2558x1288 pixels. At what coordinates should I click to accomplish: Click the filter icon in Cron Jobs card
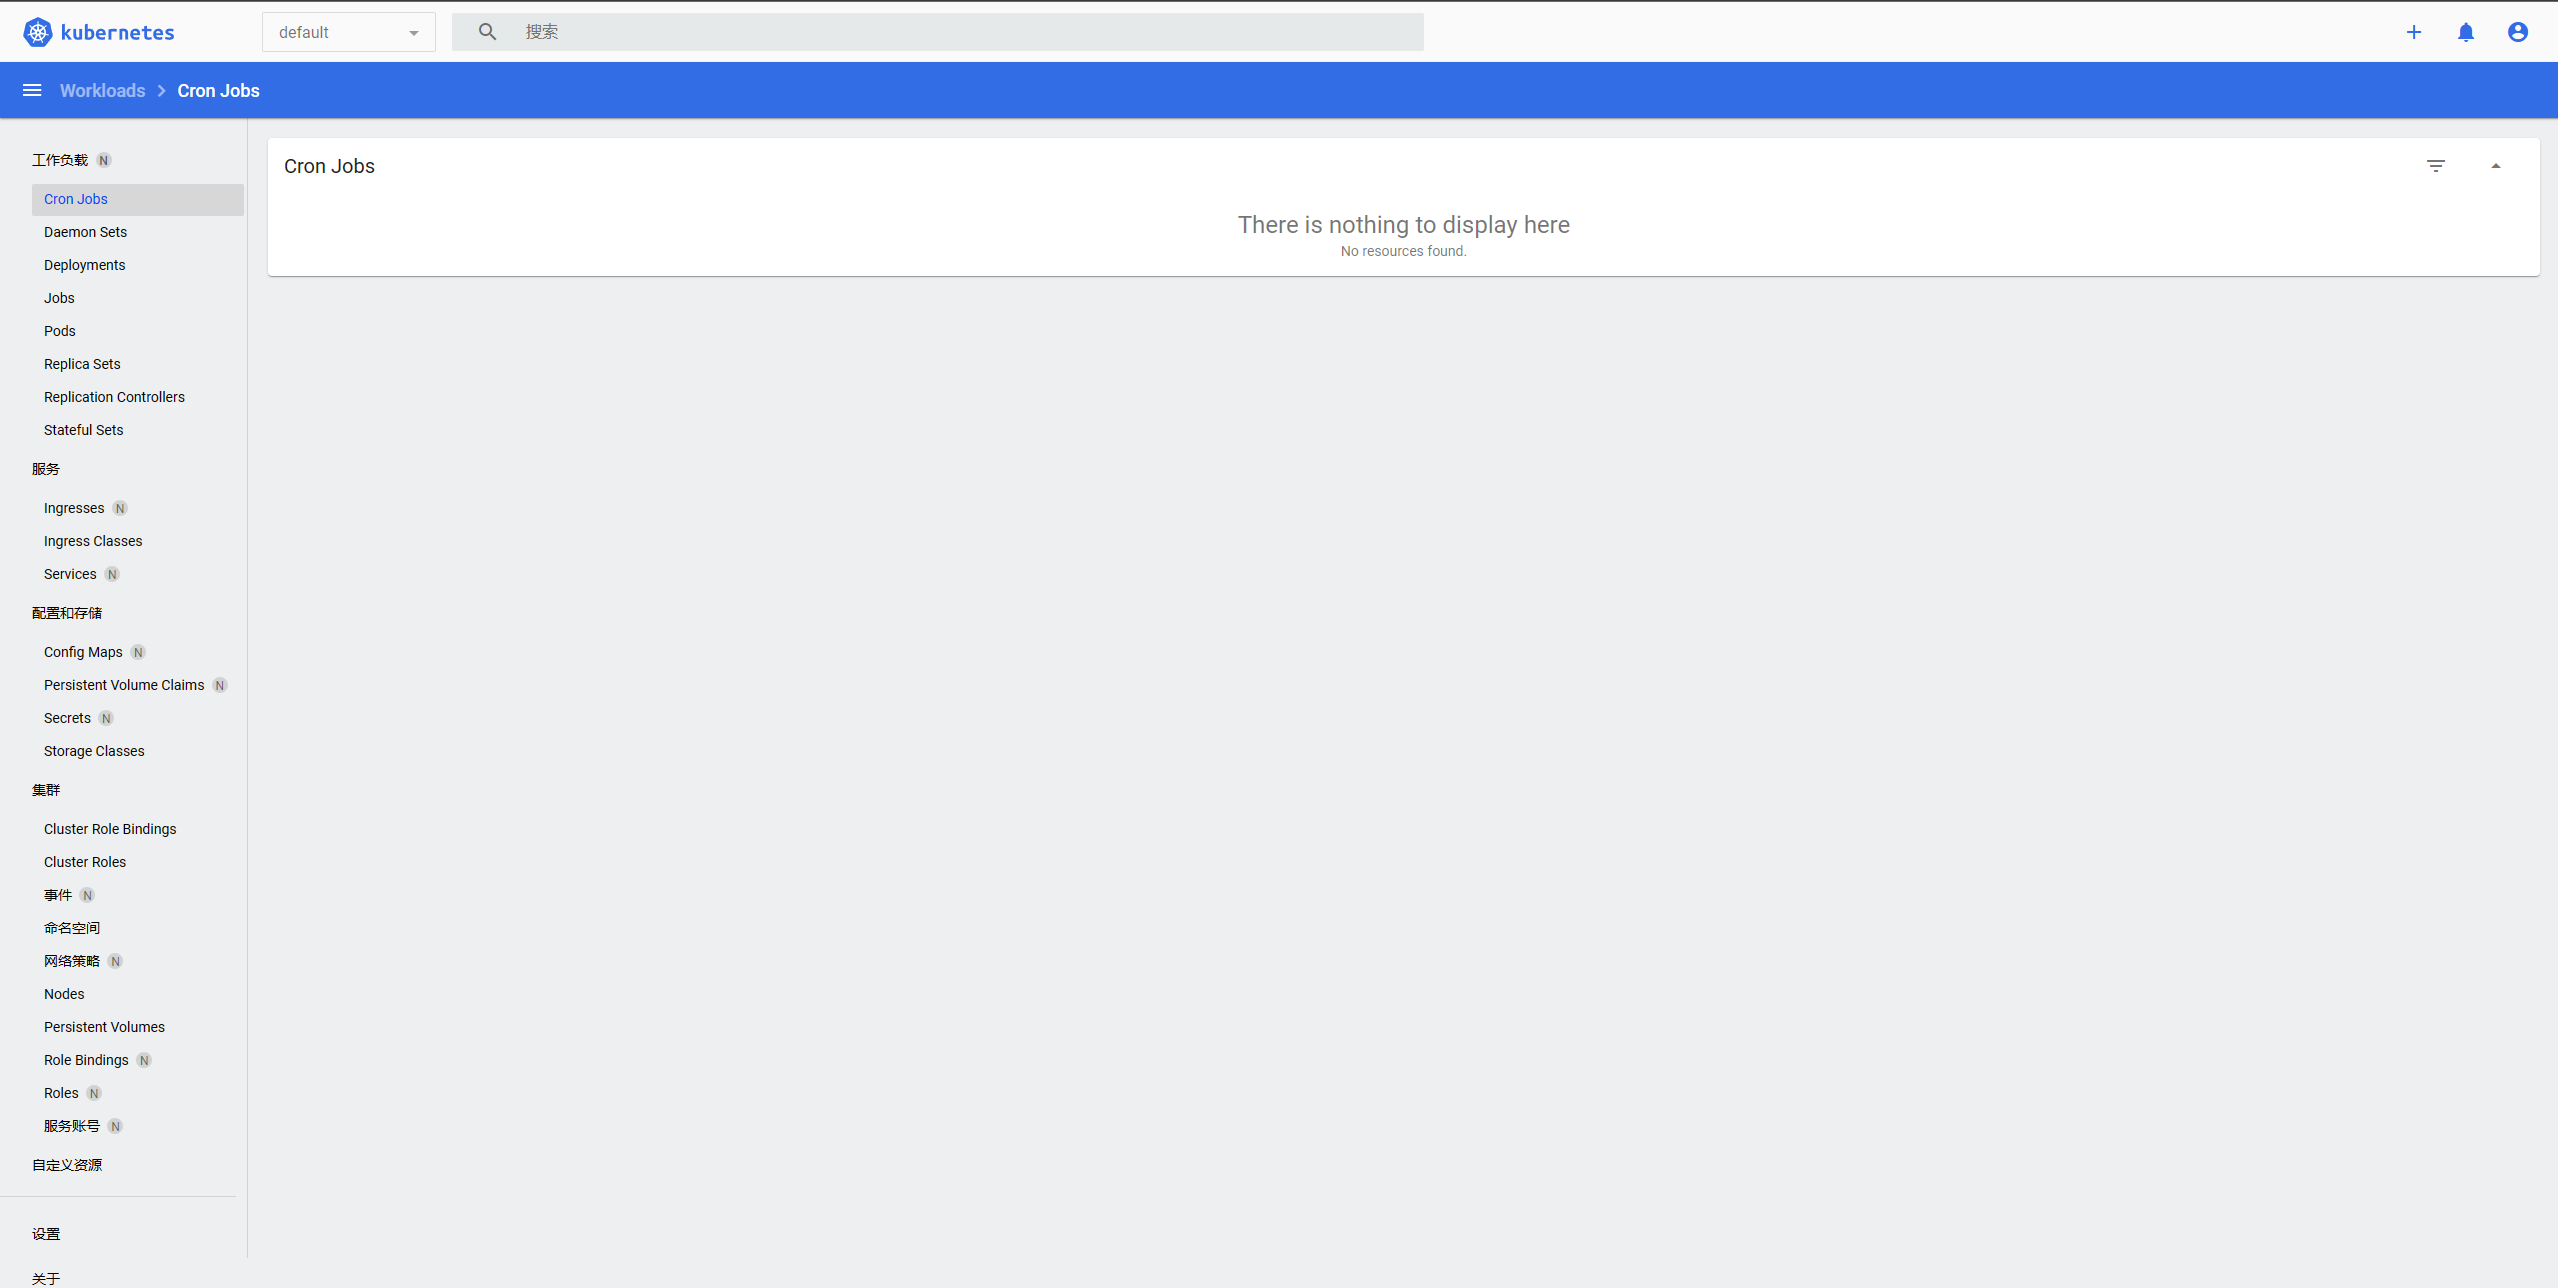(x=2435, y=166)
